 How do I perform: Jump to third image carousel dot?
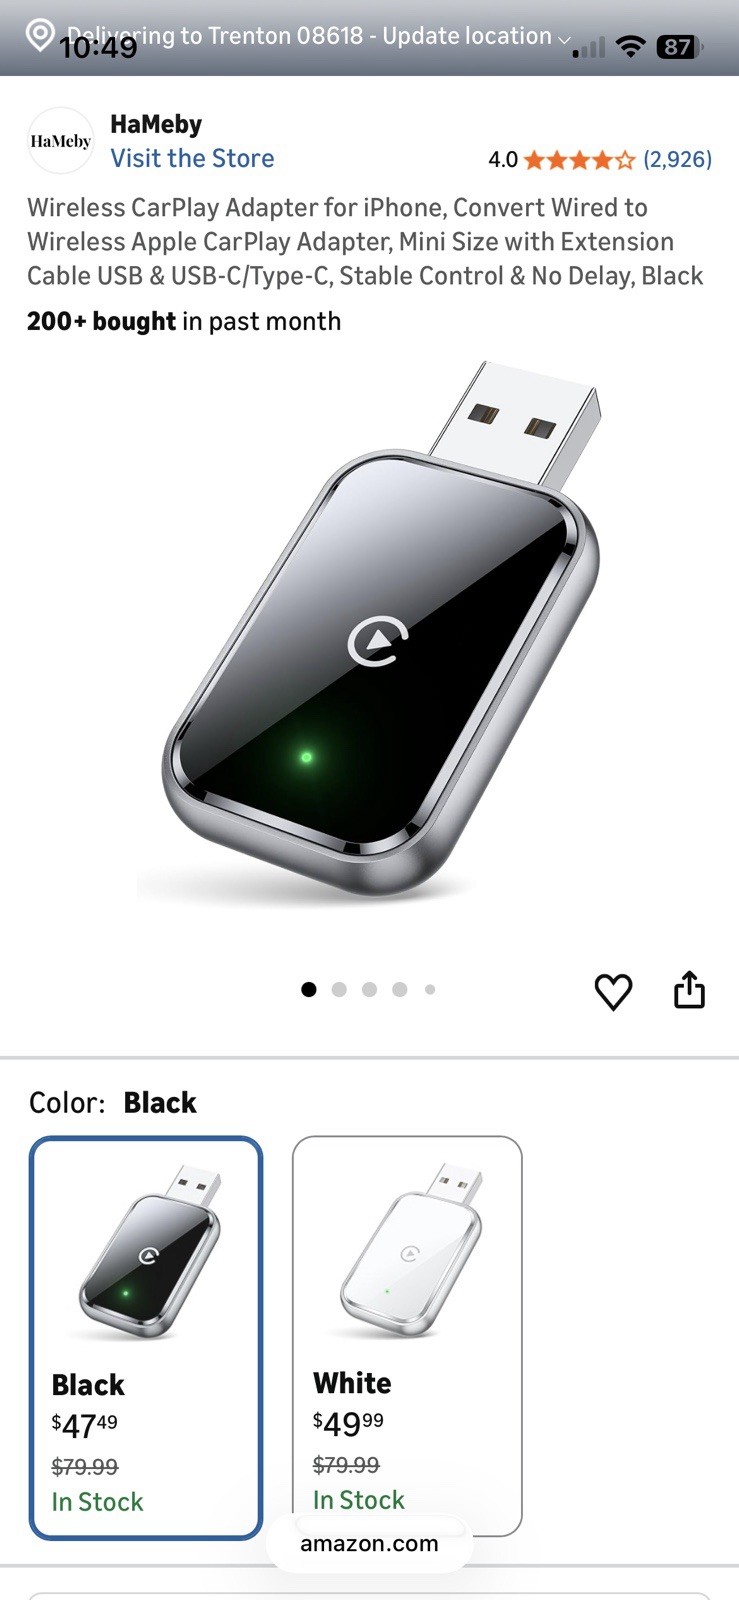[369, 989]
